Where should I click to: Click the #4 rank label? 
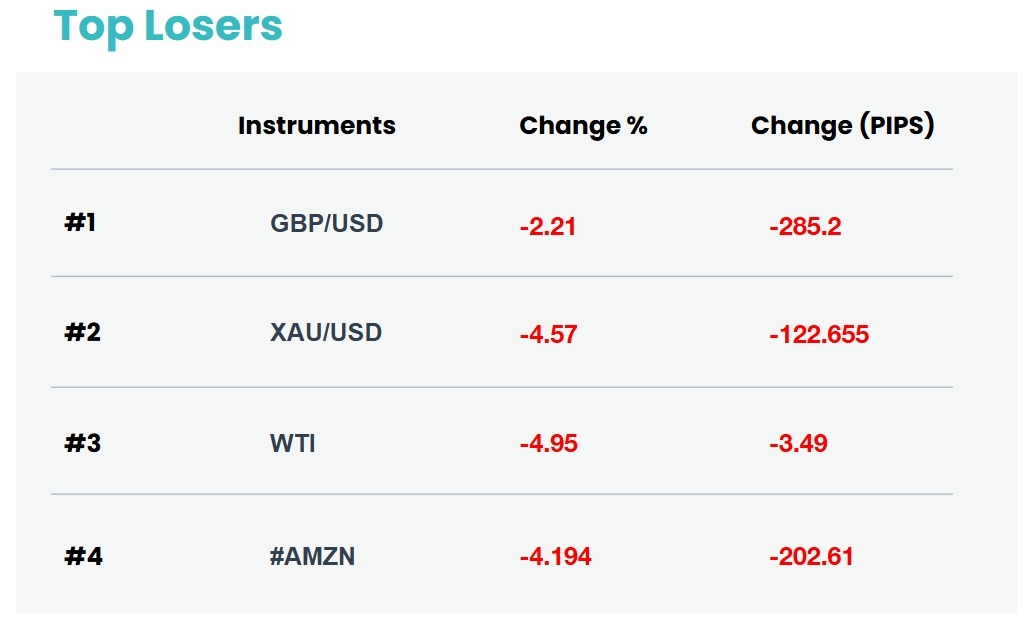pyautogui.click(x=83, y=556)
